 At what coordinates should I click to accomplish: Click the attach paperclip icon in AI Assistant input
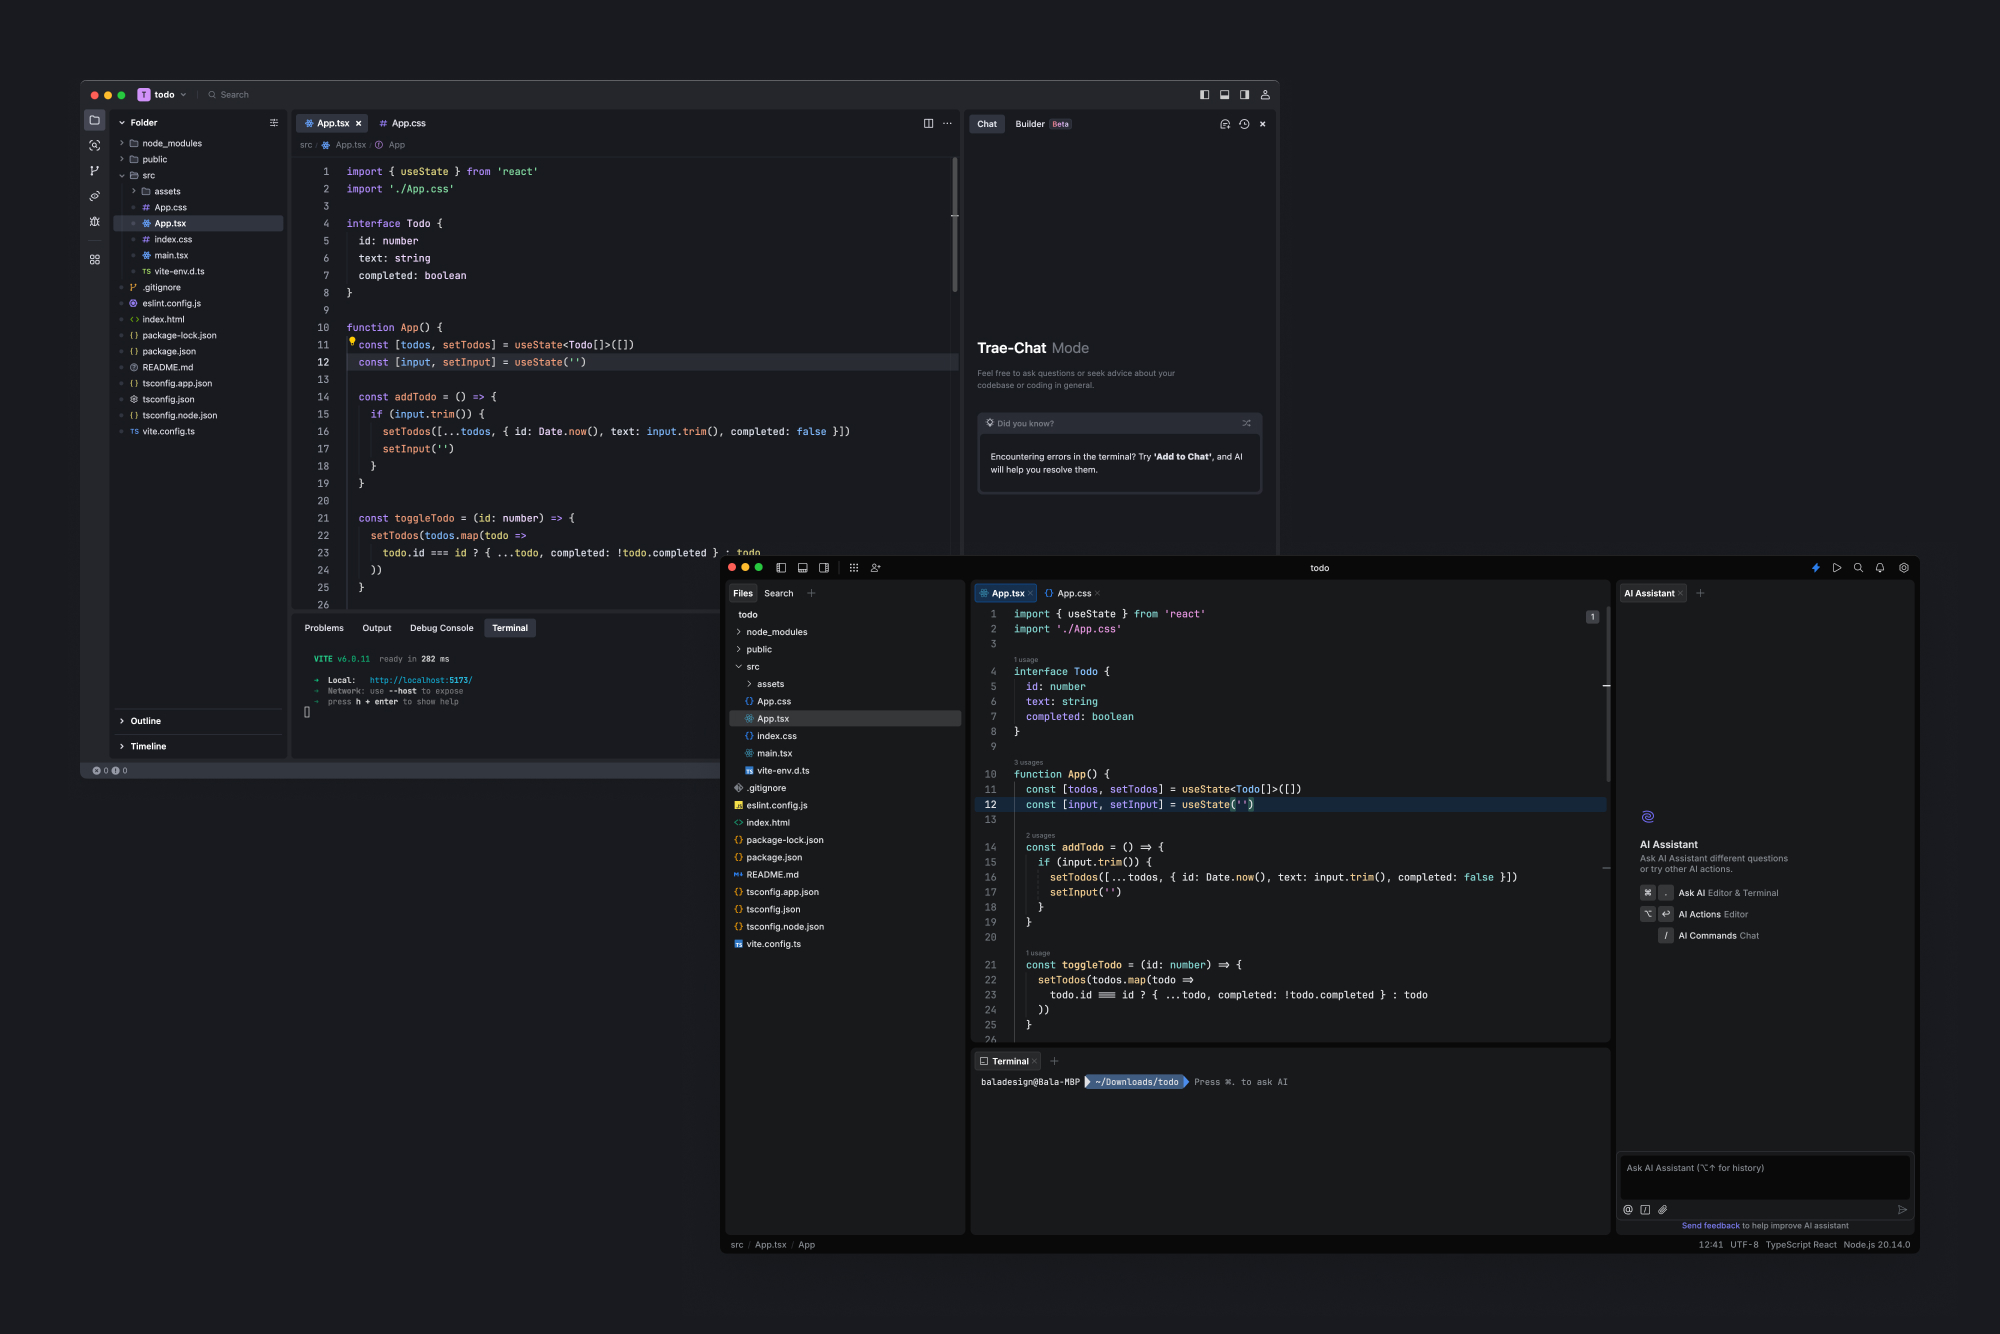(1663, 1210)
